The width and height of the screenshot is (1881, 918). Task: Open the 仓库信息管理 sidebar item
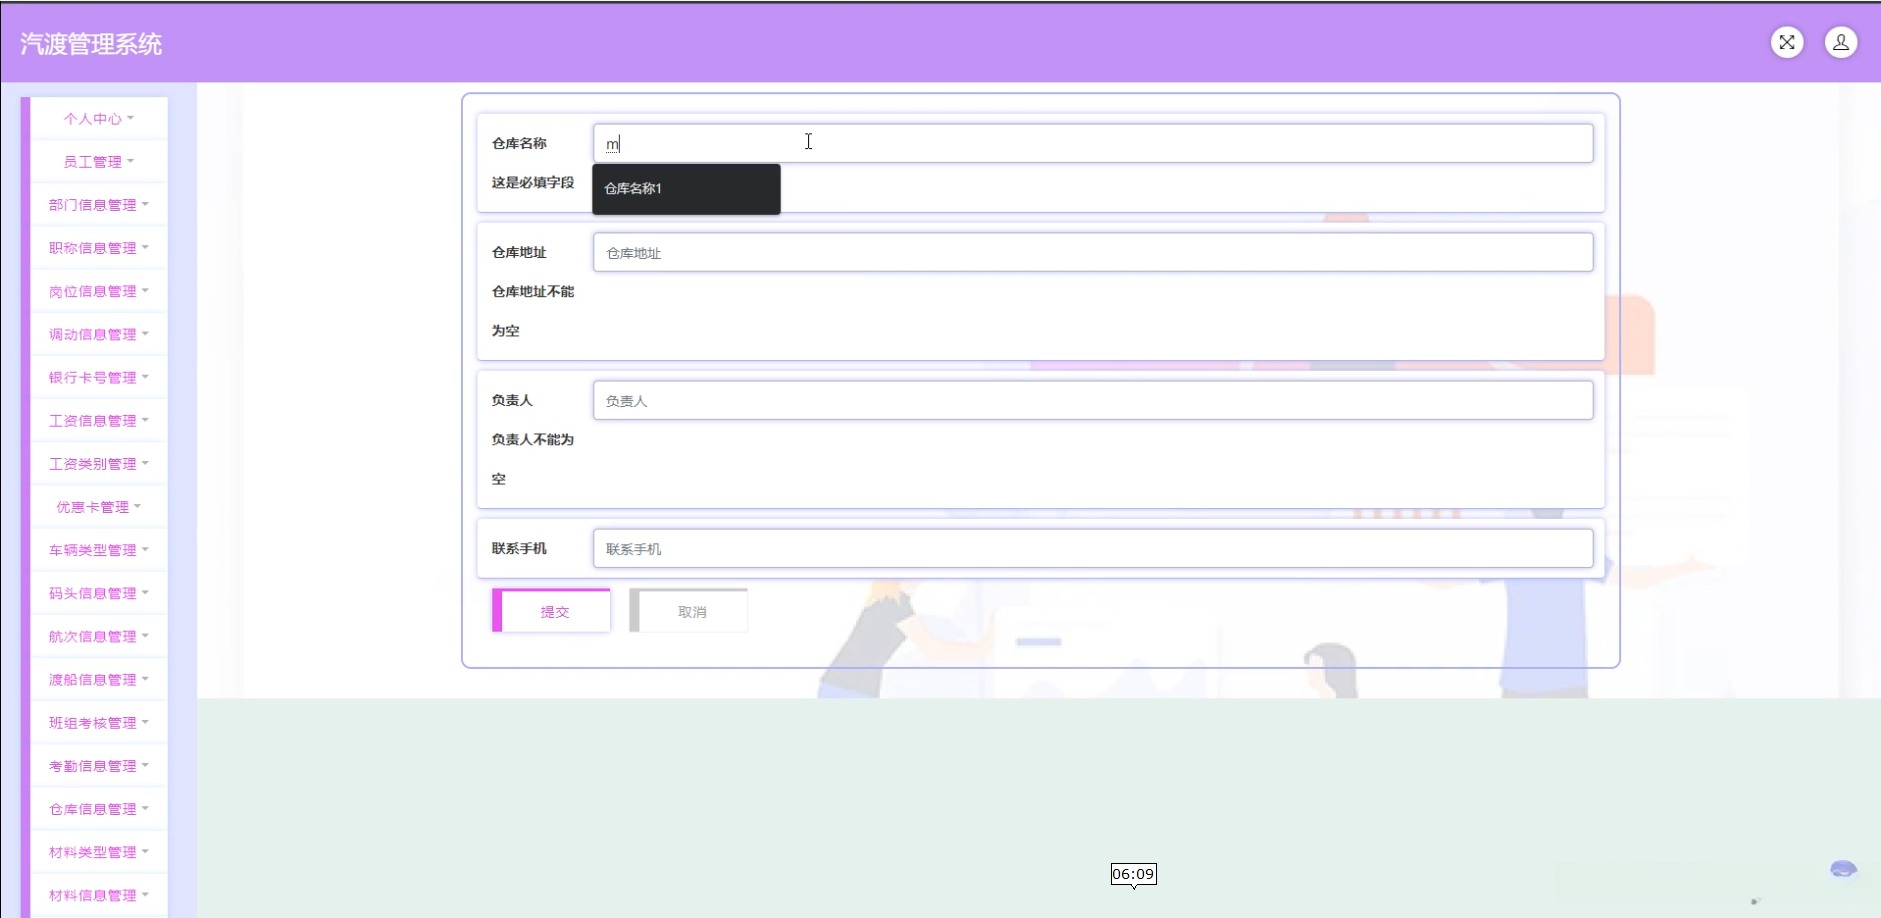click(x=99, y=808)
